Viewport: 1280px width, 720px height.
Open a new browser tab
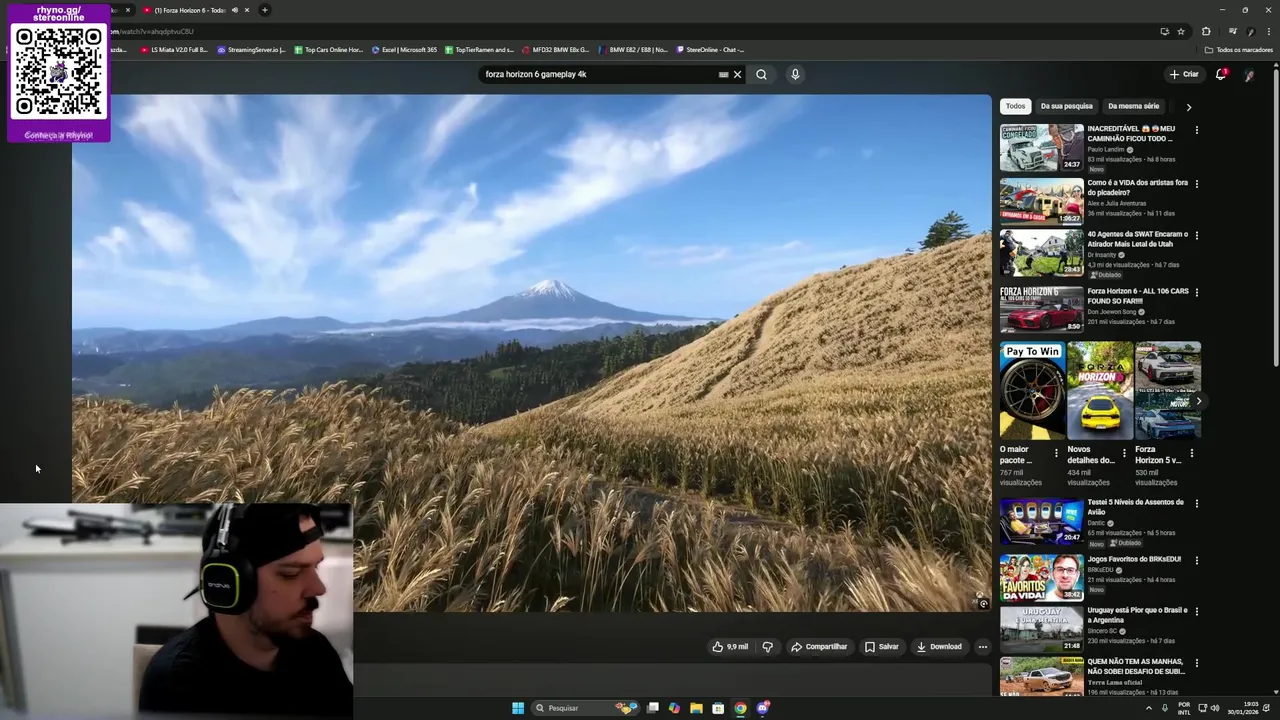pyautogui.click(x=264, y=10)
